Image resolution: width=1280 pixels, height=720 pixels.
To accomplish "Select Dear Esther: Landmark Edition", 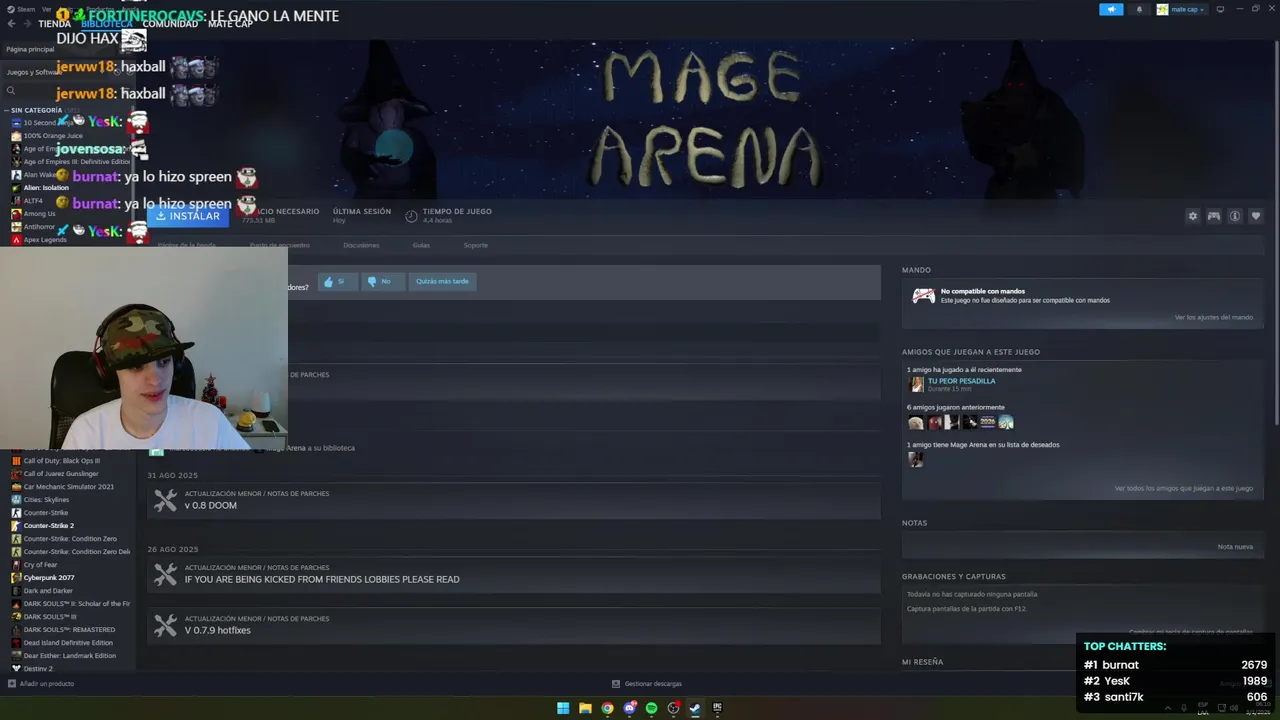I will click(x=69, y=656).
